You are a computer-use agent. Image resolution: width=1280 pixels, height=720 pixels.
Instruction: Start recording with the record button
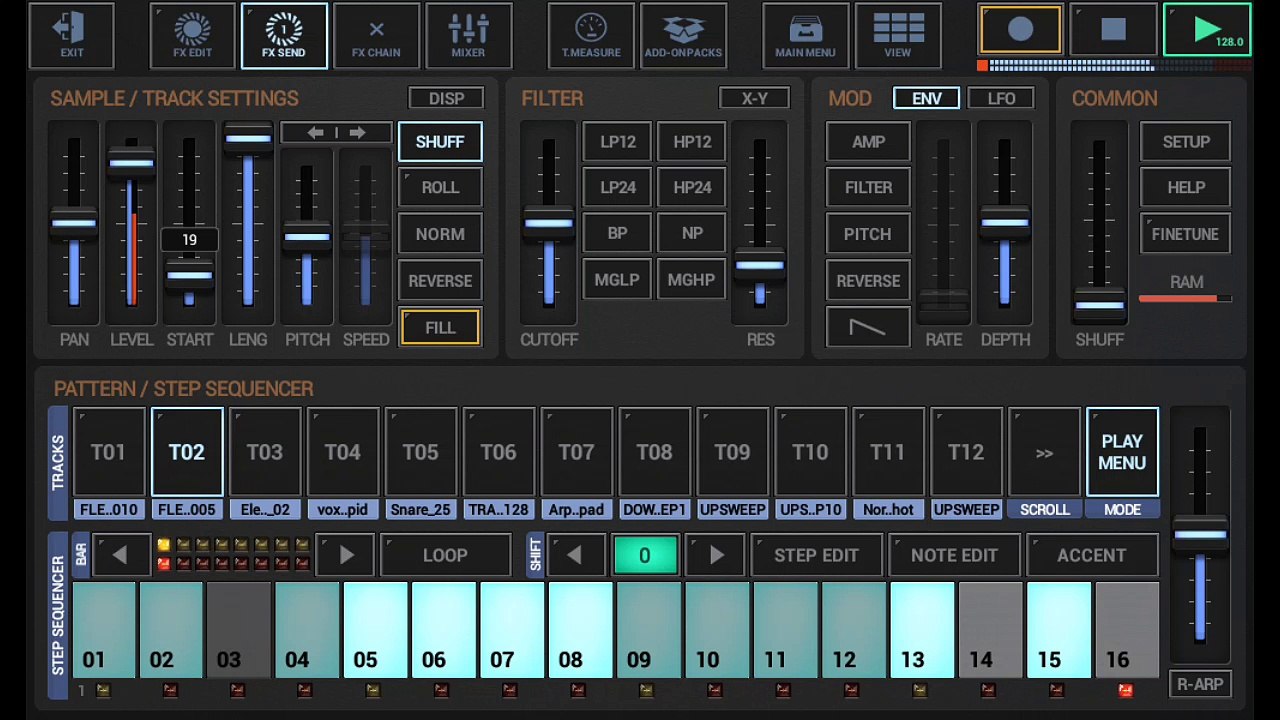(1020, 29)
